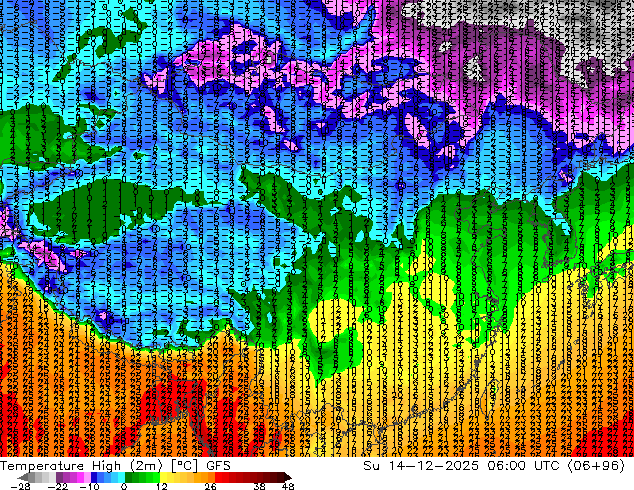Click the '38' legend label
This screenshot has width=634, height=490.
(259, 486)
